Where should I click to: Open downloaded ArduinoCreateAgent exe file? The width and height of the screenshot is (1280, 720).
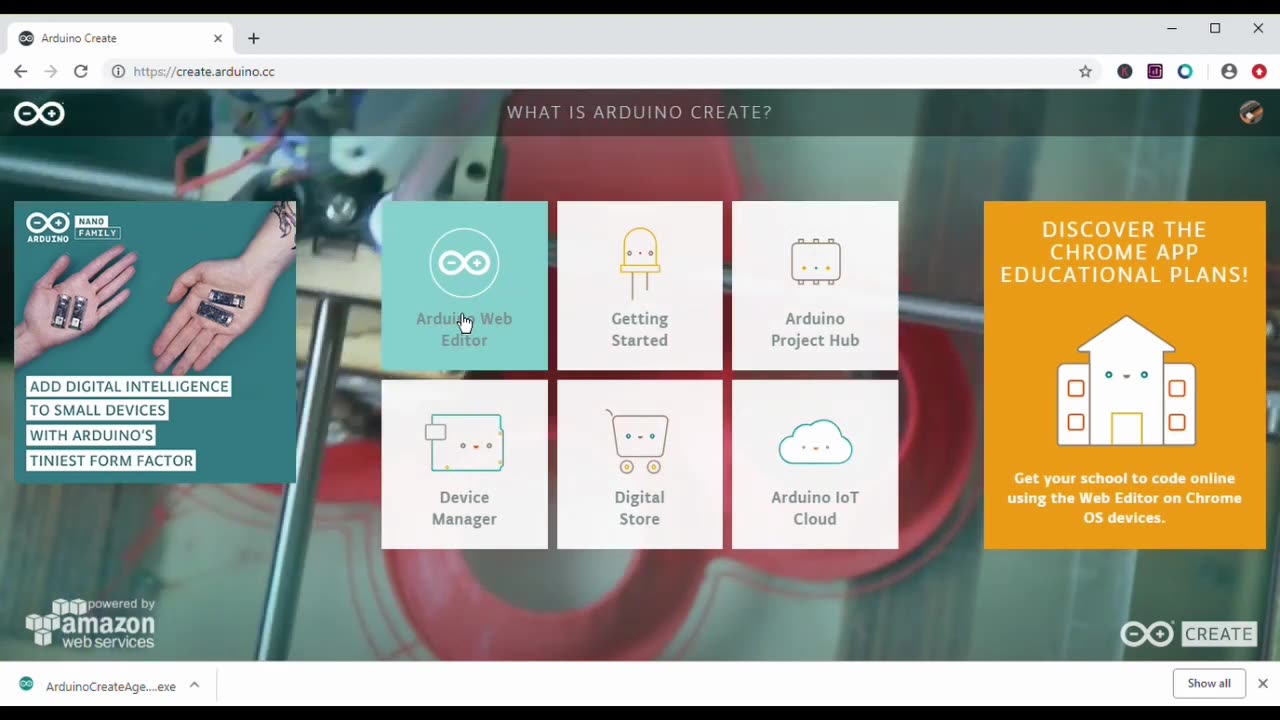98,686
